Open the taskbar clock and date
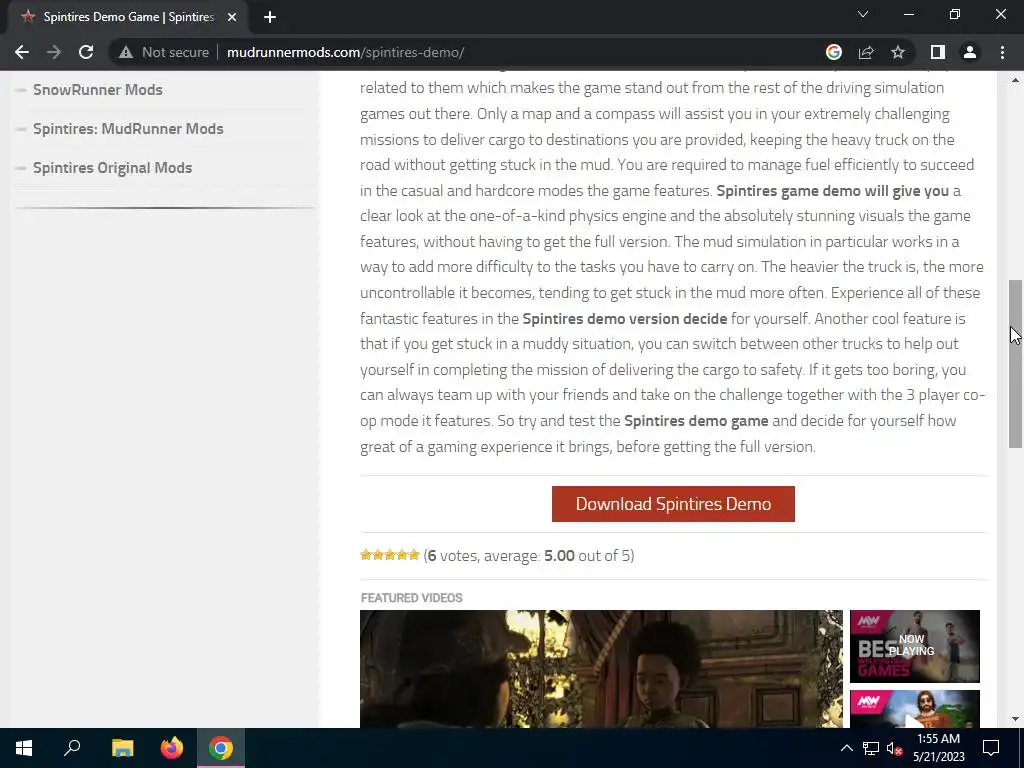Viewport: 1024px width, 768px height. [x=938, y=748]
